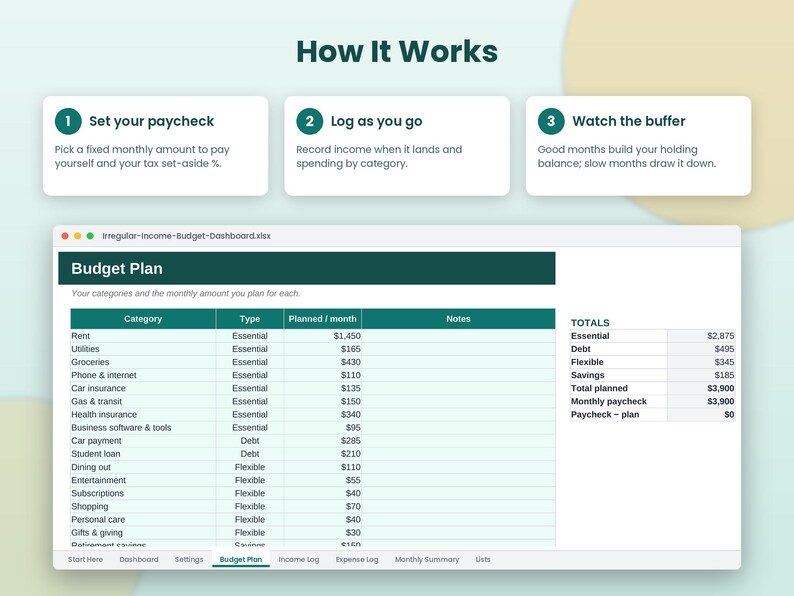
Task: Open the Start Here sheet tab
Action: [x=85, y=560]
